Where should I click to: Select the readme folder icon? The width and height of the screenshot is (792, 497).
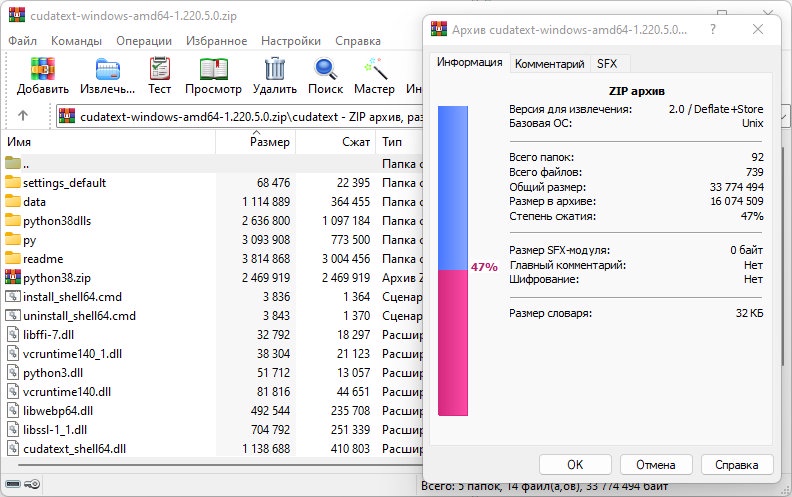pyautogui.click(x=13, y=259)
